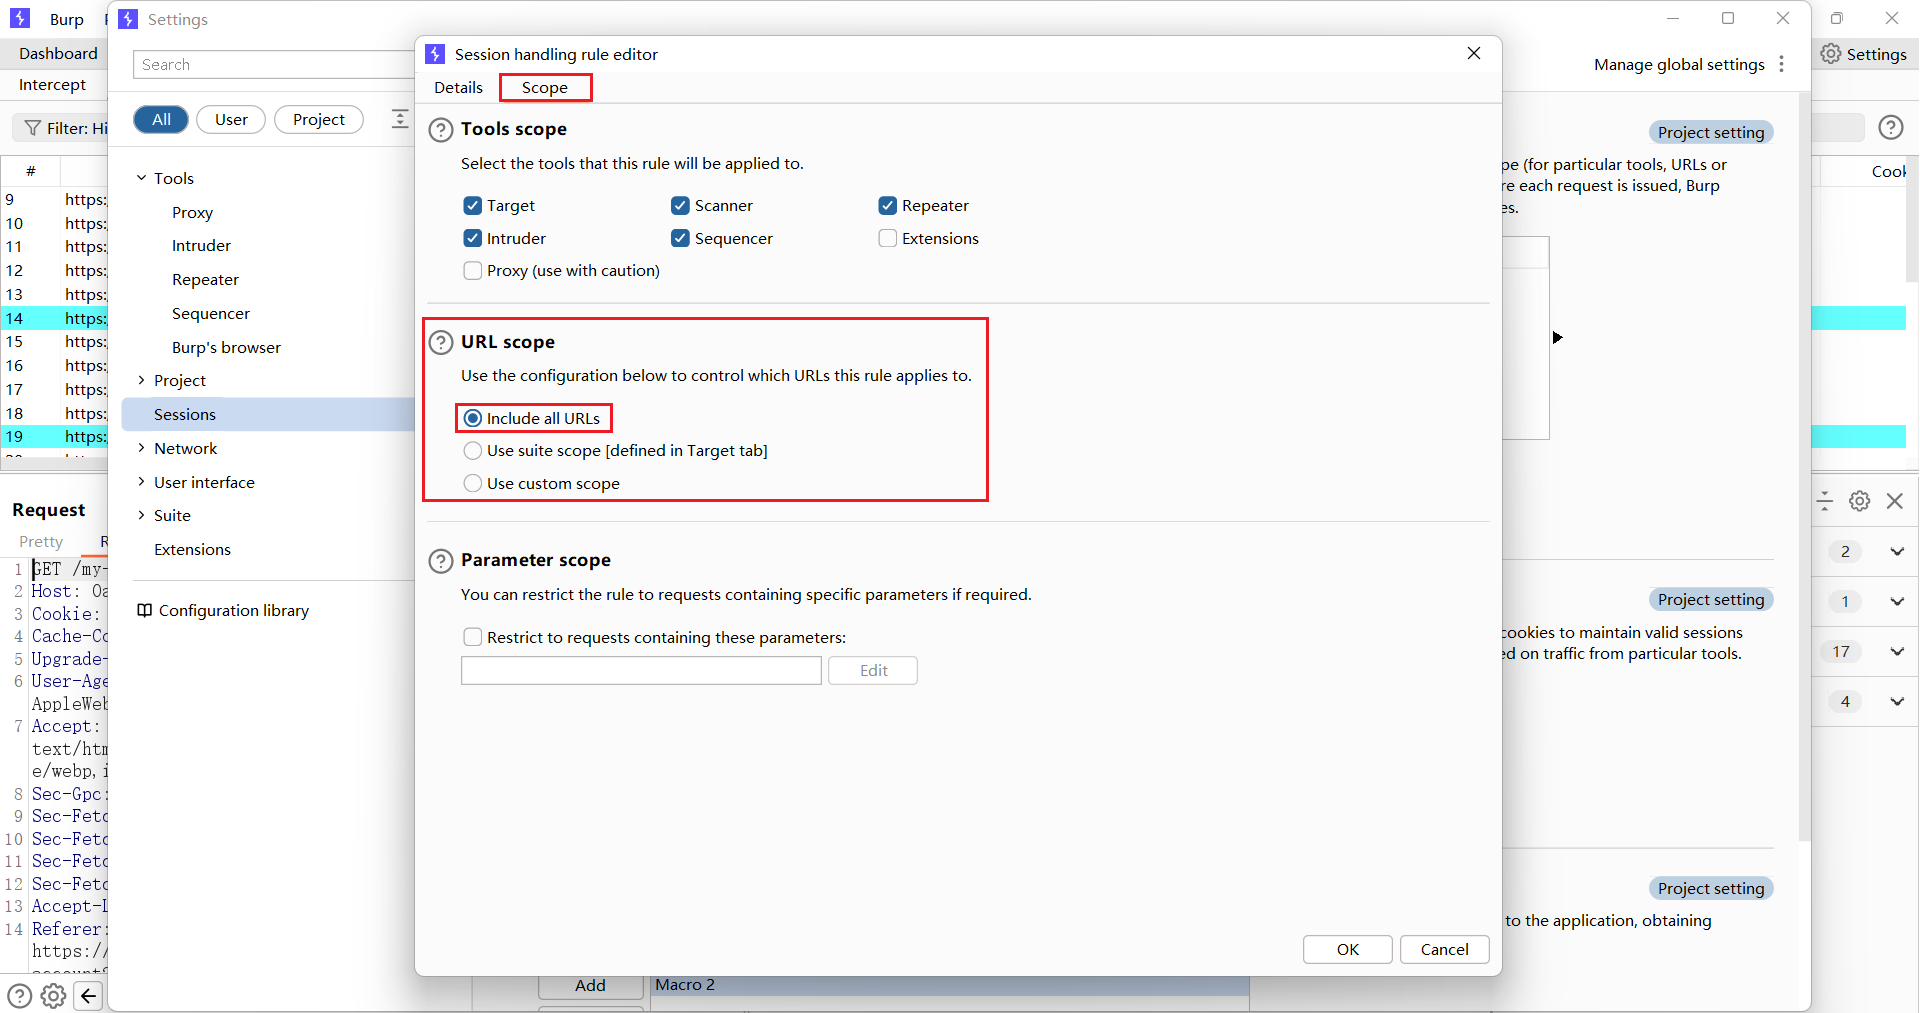Select the All settings filter
The width and height of the screenshot is (1920, 1013).
click(x=161, y=120)
